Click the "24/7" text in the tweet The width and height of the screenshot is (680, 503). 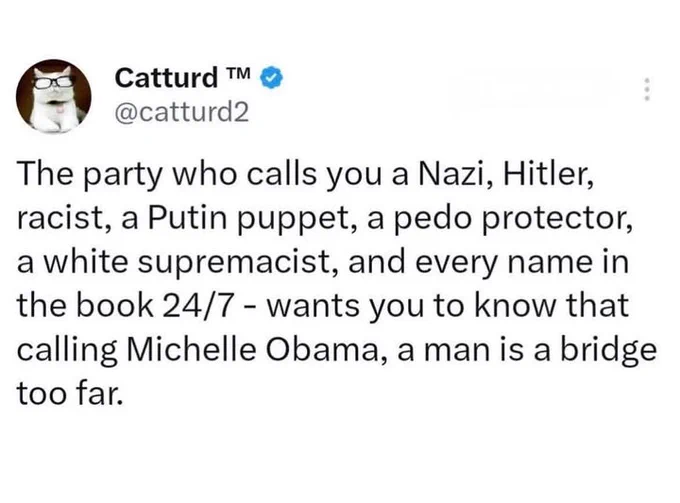(x=196, y=305)
